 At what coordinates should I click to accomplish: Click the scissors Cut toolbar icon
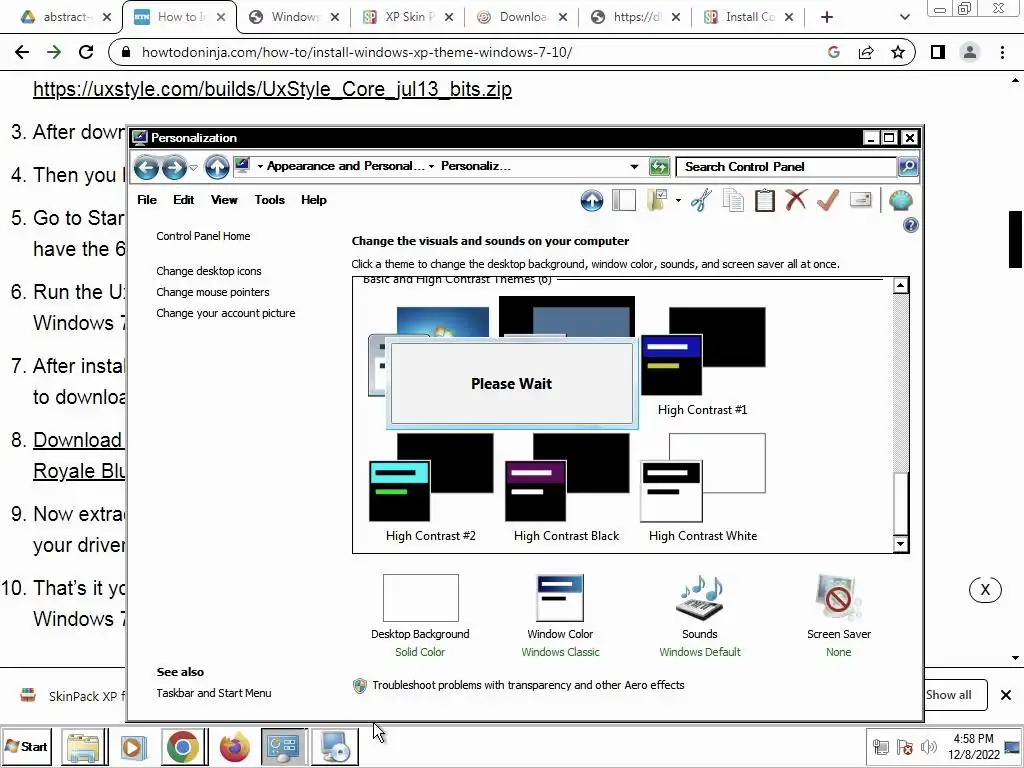(701, 200)
